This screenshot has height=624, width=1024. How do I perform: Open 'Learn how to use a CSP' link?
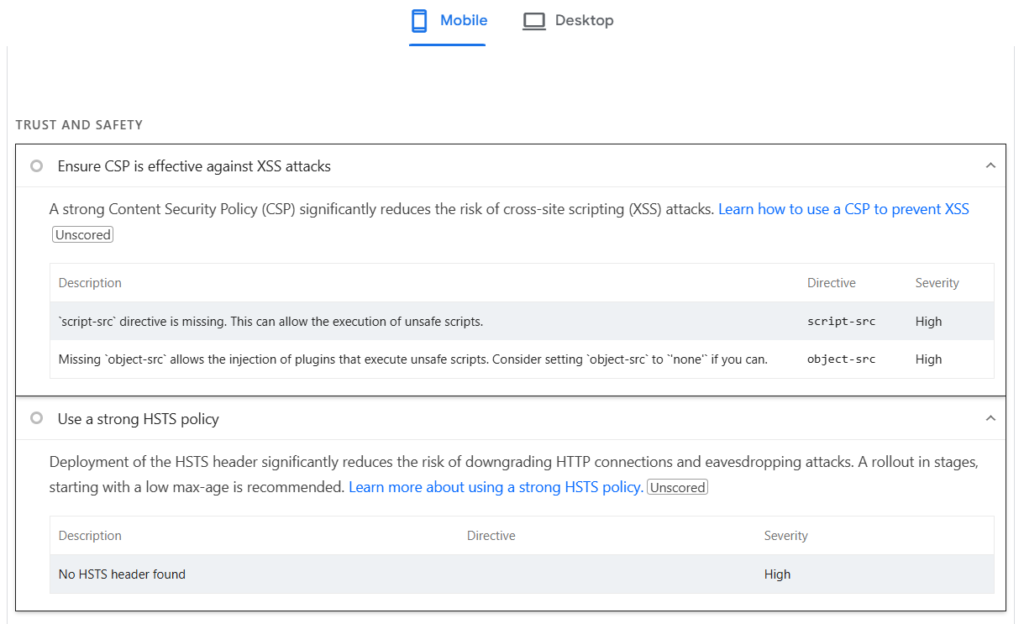click(x=843, y=209)
